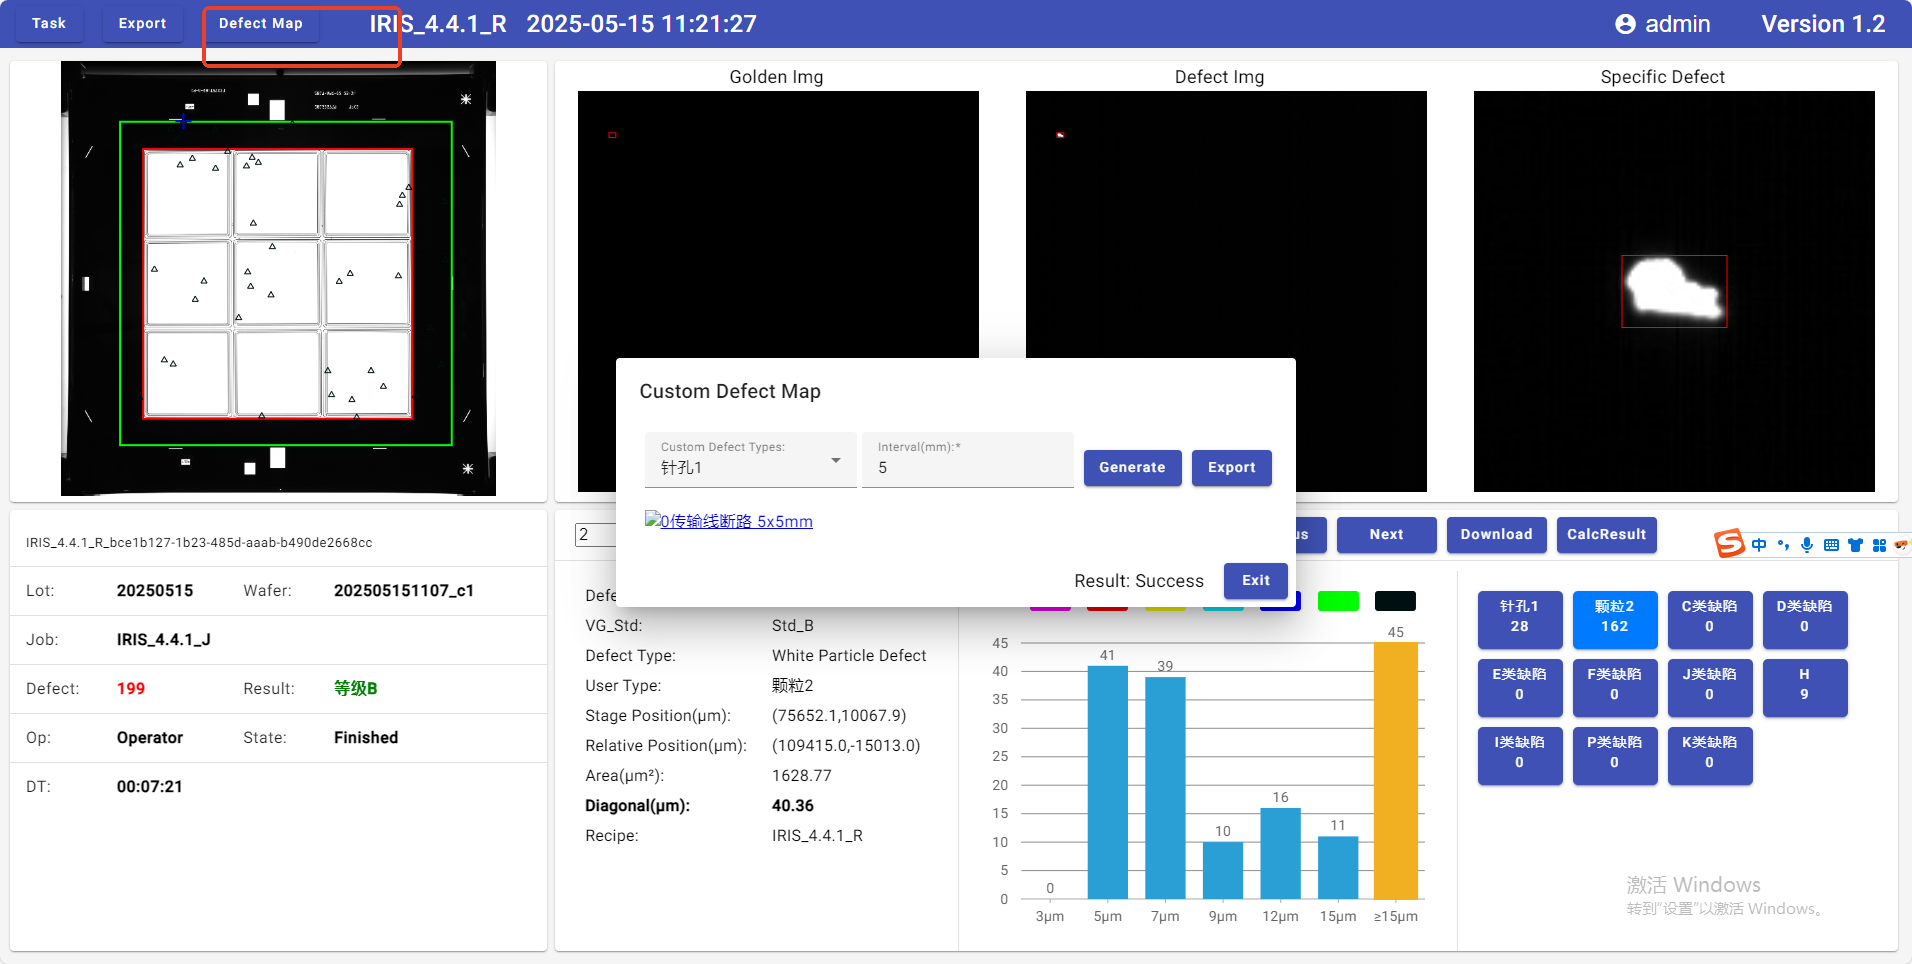Screen dimensions: 1912x964
Task: Click the Interval(mm) input field
Action: coord(967,467)
